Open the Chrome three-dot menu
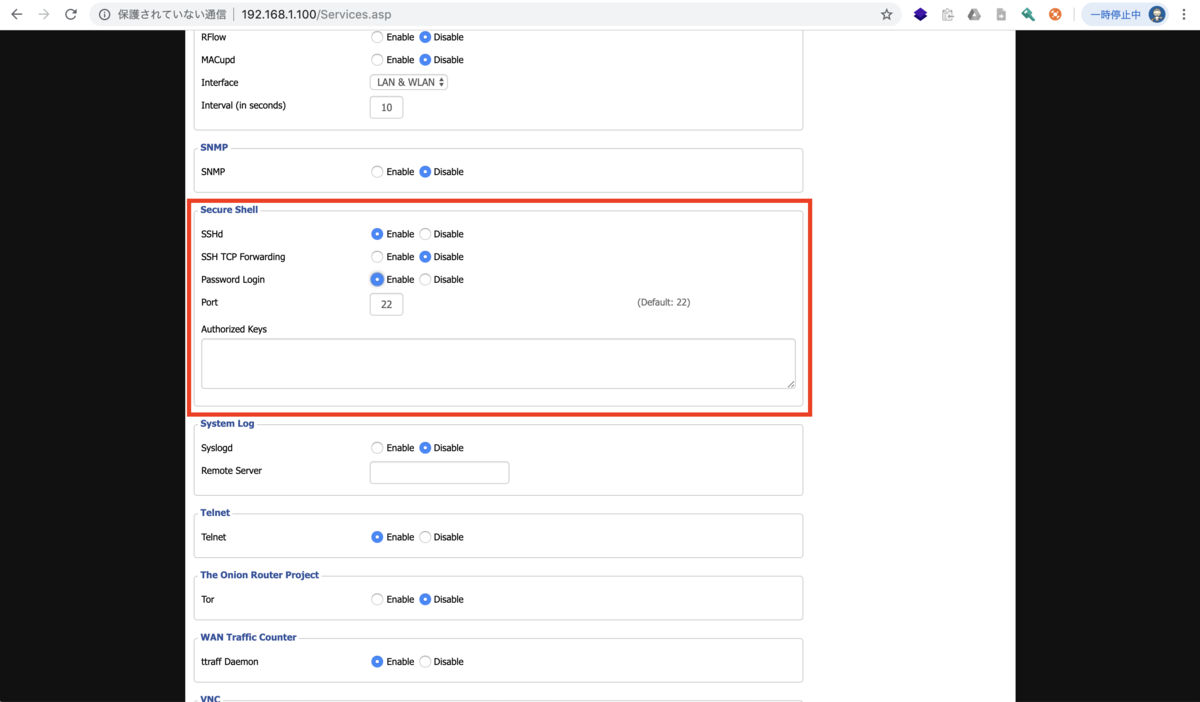 pos(1184,15)
